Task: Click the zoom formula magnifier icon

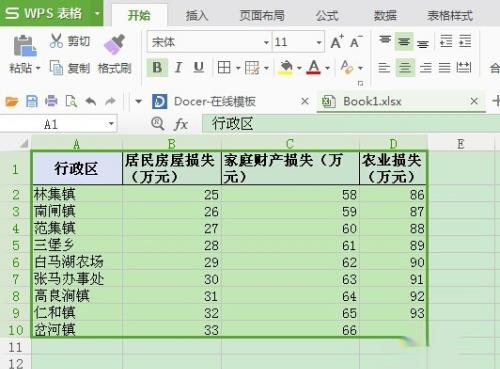Action: pos(157,124)
